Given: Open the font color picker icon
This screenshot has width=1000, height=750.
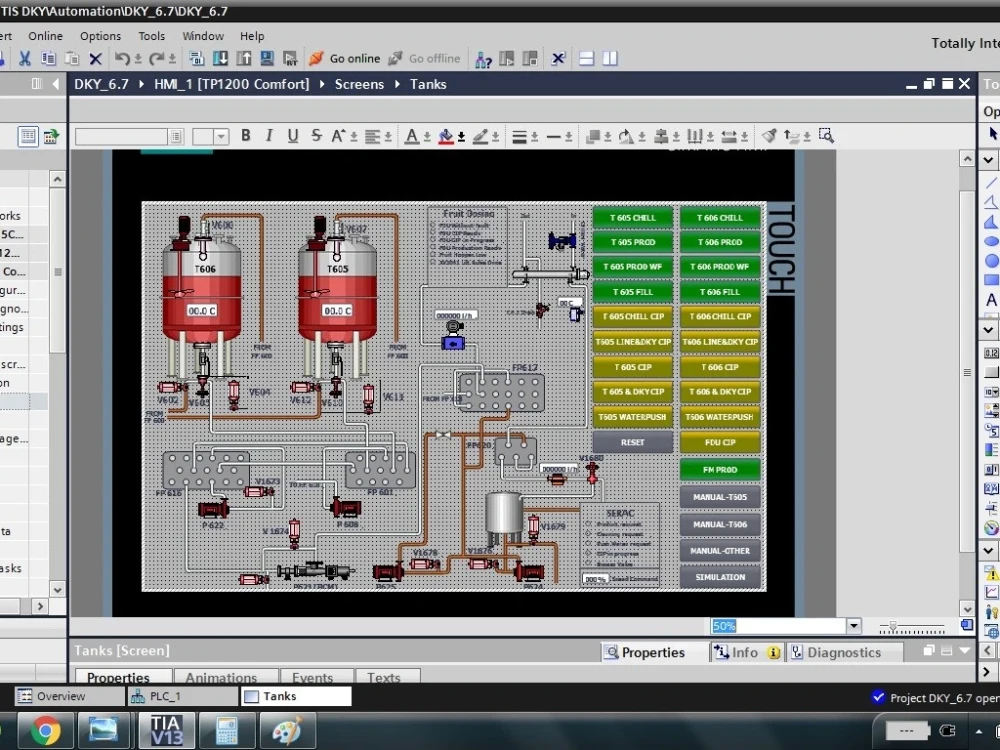Looking at the screenshot, I should point(410,135).
